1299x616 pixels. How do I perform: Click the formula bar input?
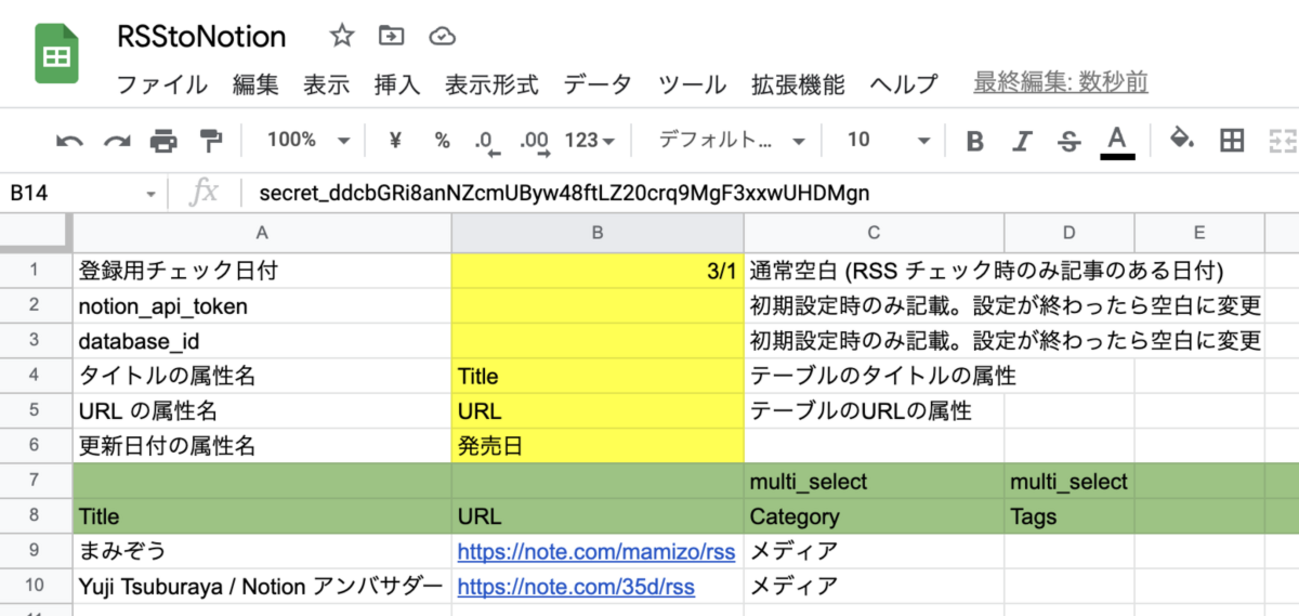tap(700, 192)
